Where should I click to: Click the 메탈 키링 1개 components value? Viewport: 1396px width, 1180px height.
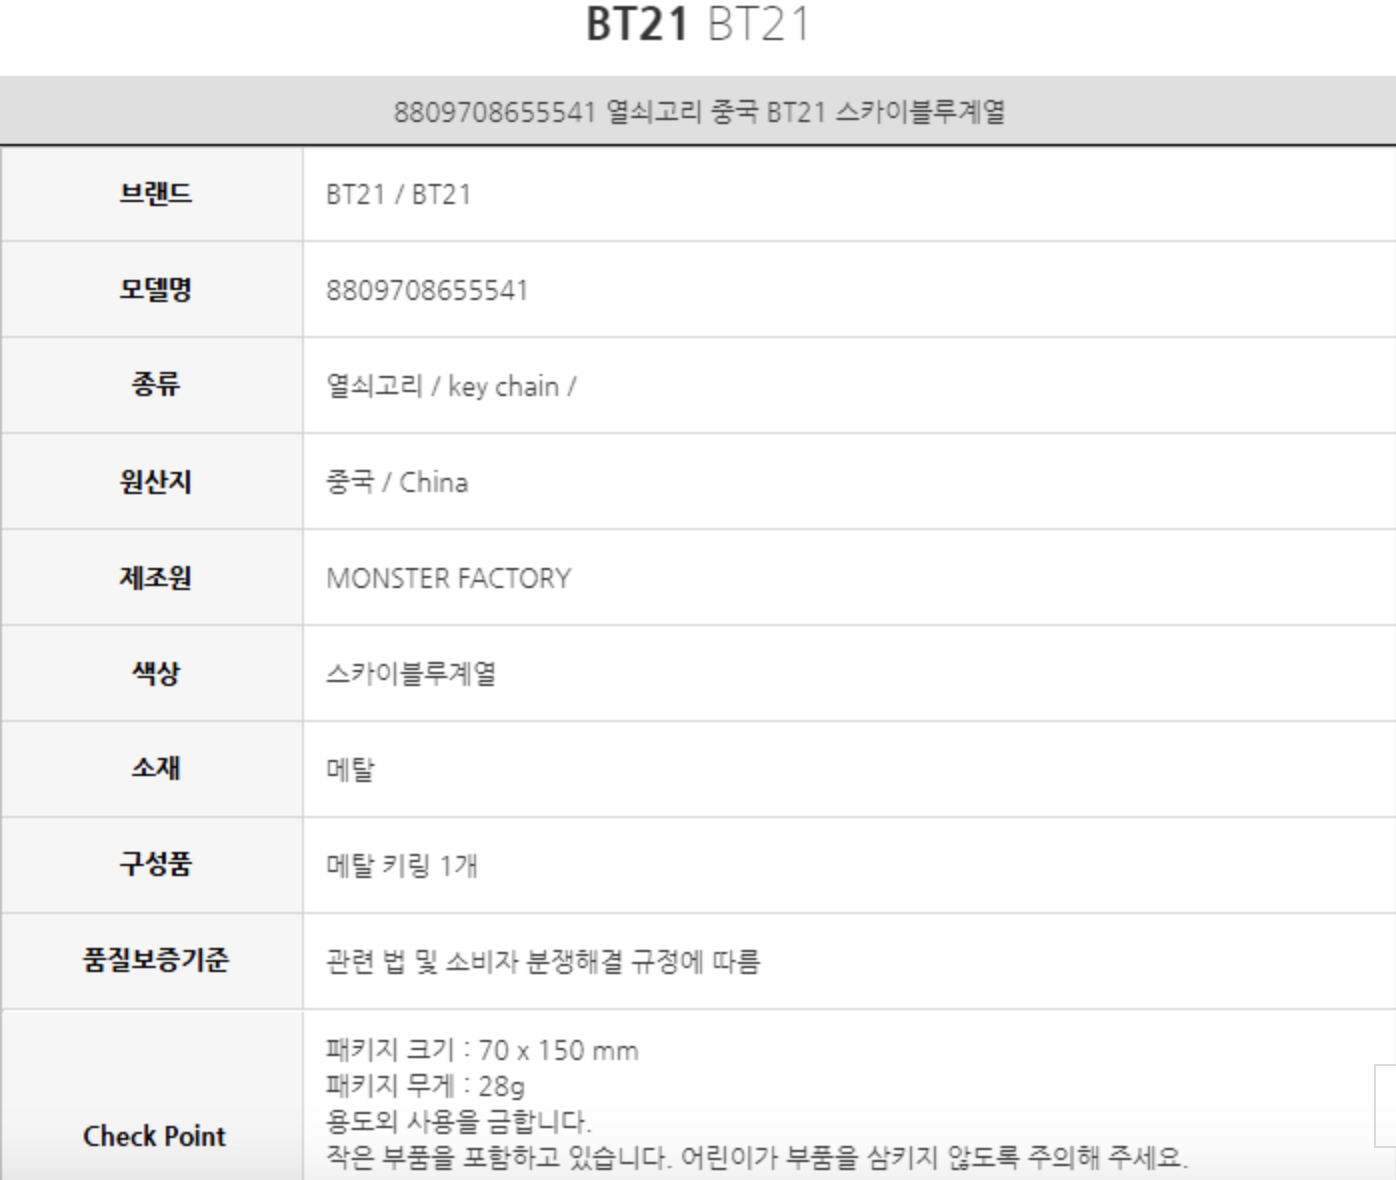(x=401, y=865)
